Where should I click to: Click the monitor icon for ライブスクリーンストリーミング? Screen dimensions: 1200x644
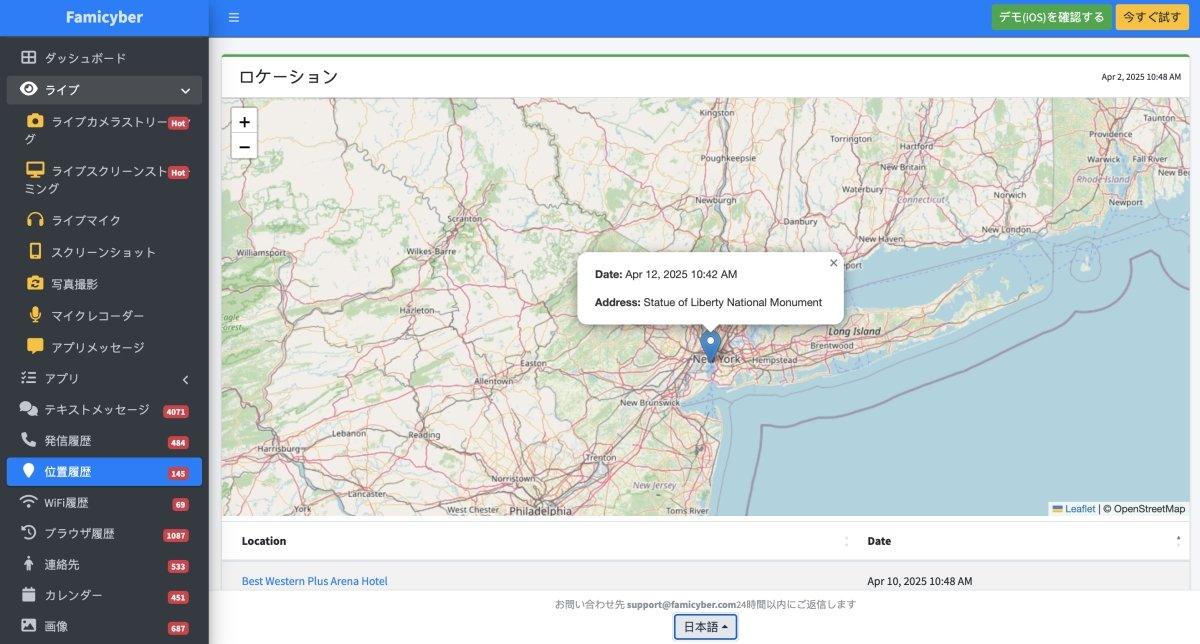pos(35,170)
